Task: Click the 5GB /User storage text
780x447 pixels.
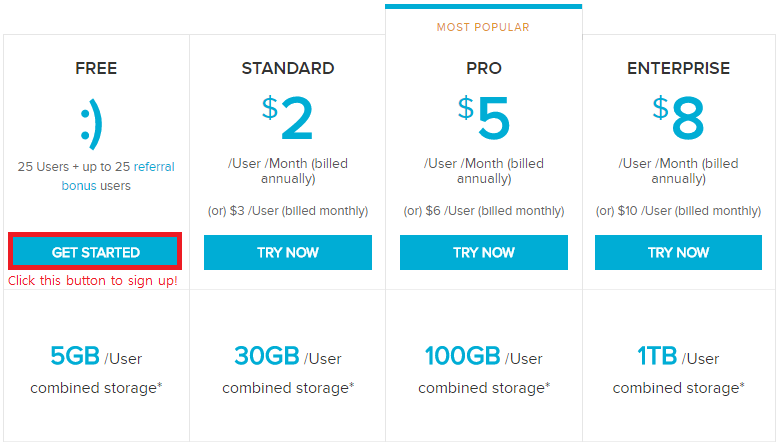Action: pyautogui.click(x=96, y=357)
